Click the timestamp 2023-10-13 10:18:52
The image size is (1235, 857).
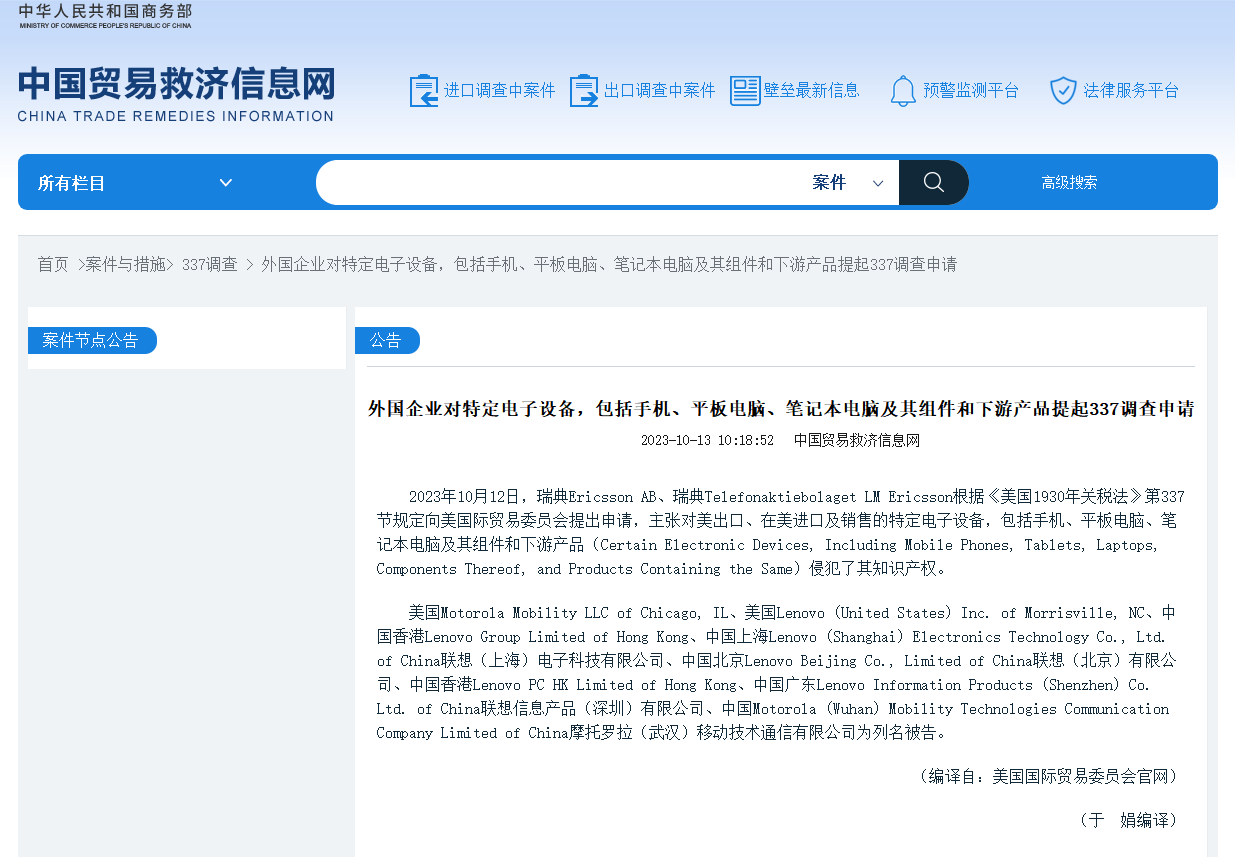click(x=707, y=440)
